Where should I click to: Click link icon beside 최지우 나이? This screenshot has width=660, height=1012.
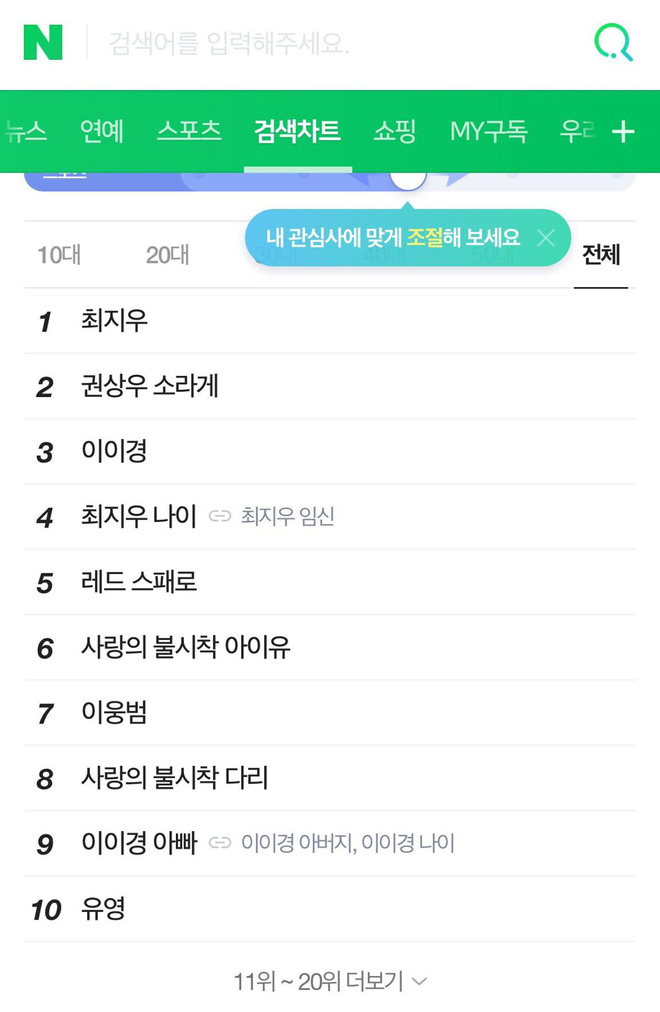220,516
